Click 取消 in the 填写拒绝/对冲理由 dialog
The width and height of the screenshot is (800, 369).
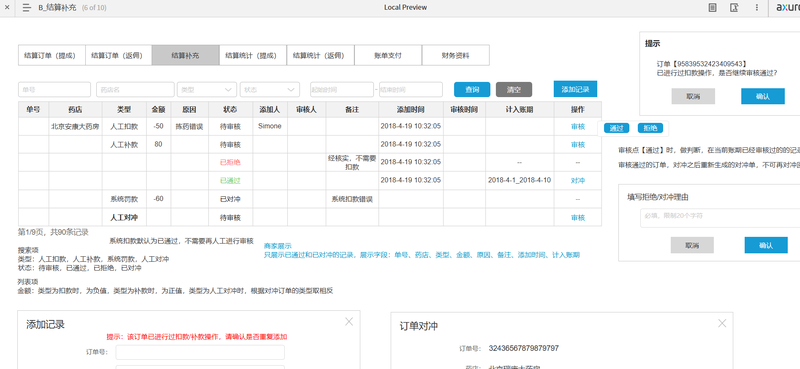(692, 245)
